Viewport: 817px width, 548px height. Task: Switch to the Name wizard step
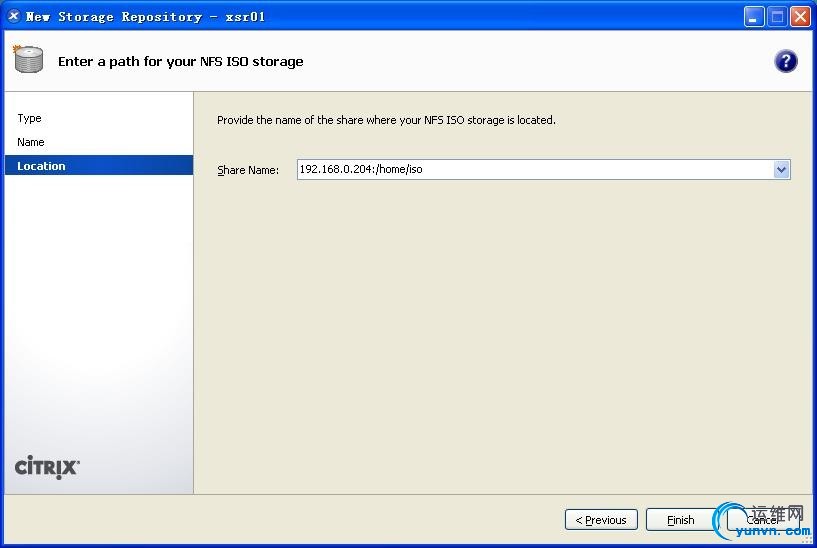coord(31,142)
